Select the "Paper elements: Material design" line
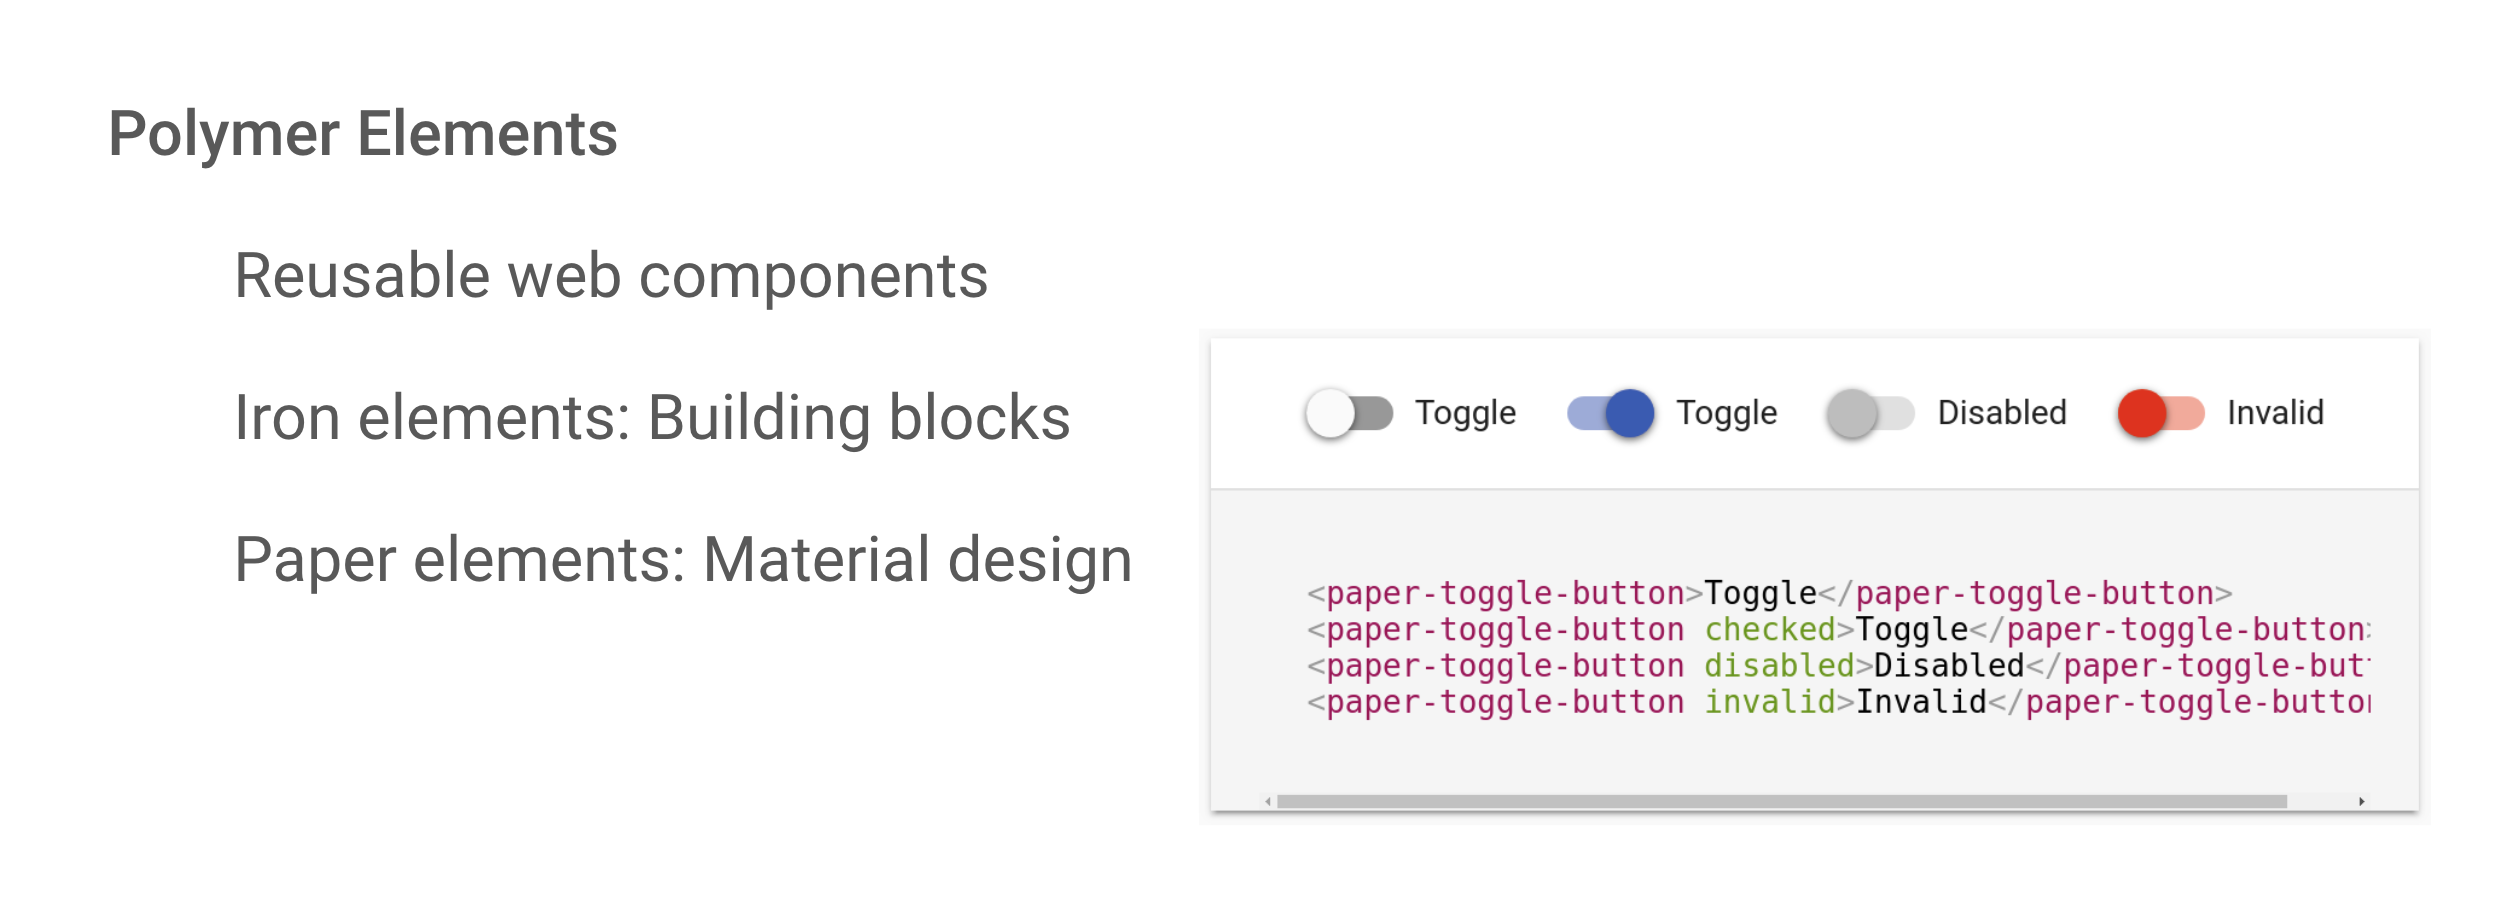 [683, 560]
